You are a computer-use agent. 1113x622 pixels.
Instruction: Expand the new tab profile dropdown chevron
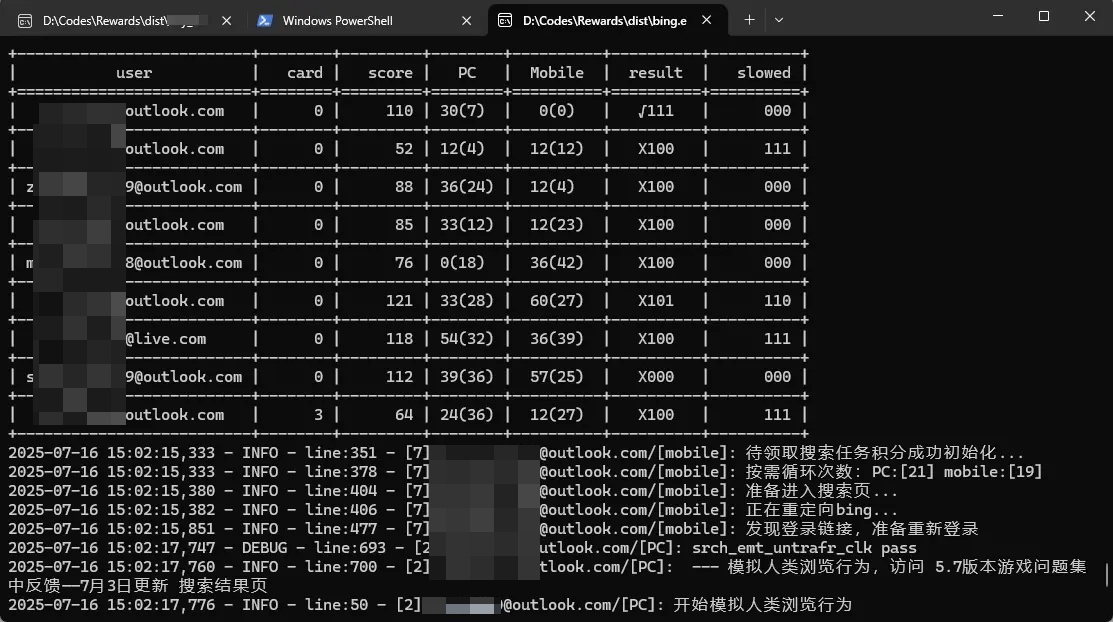pos(779,20)
